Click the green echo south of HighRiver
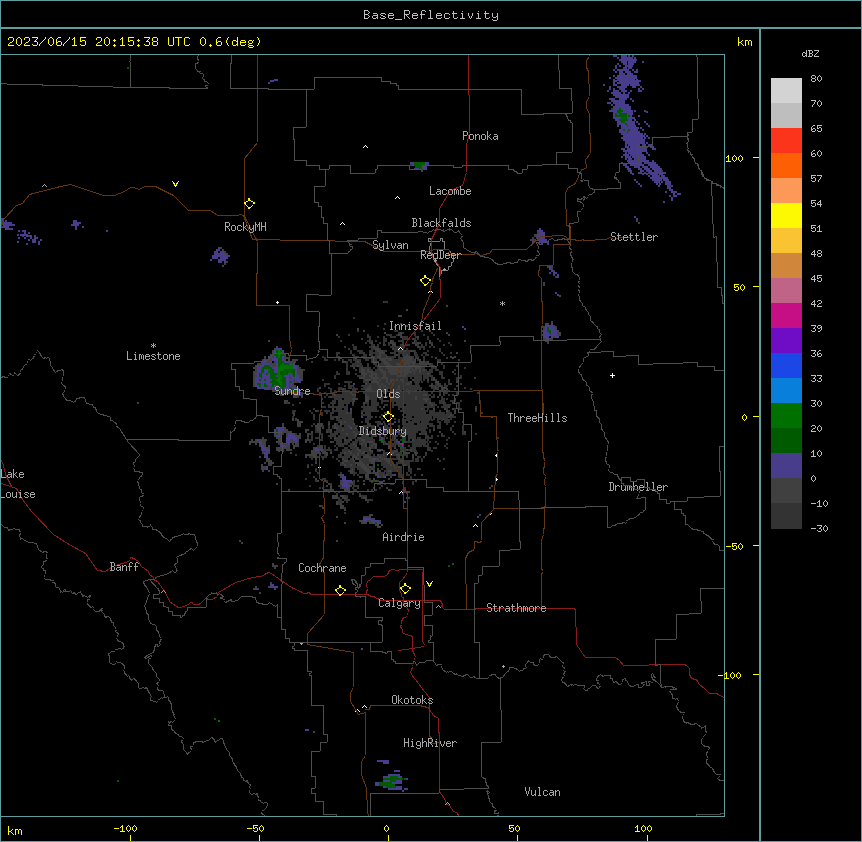The image size is (862, 842). click(x=393, y=780)
